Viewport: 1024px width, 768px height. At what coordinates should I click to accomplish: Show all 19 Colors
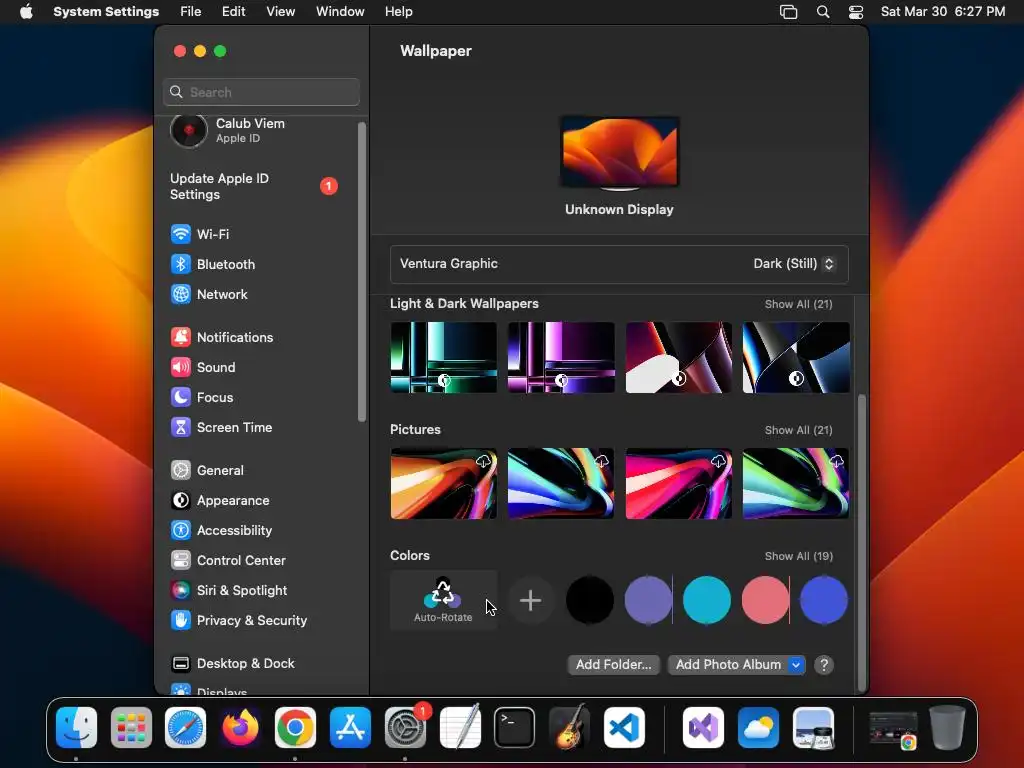coord(798,556)
